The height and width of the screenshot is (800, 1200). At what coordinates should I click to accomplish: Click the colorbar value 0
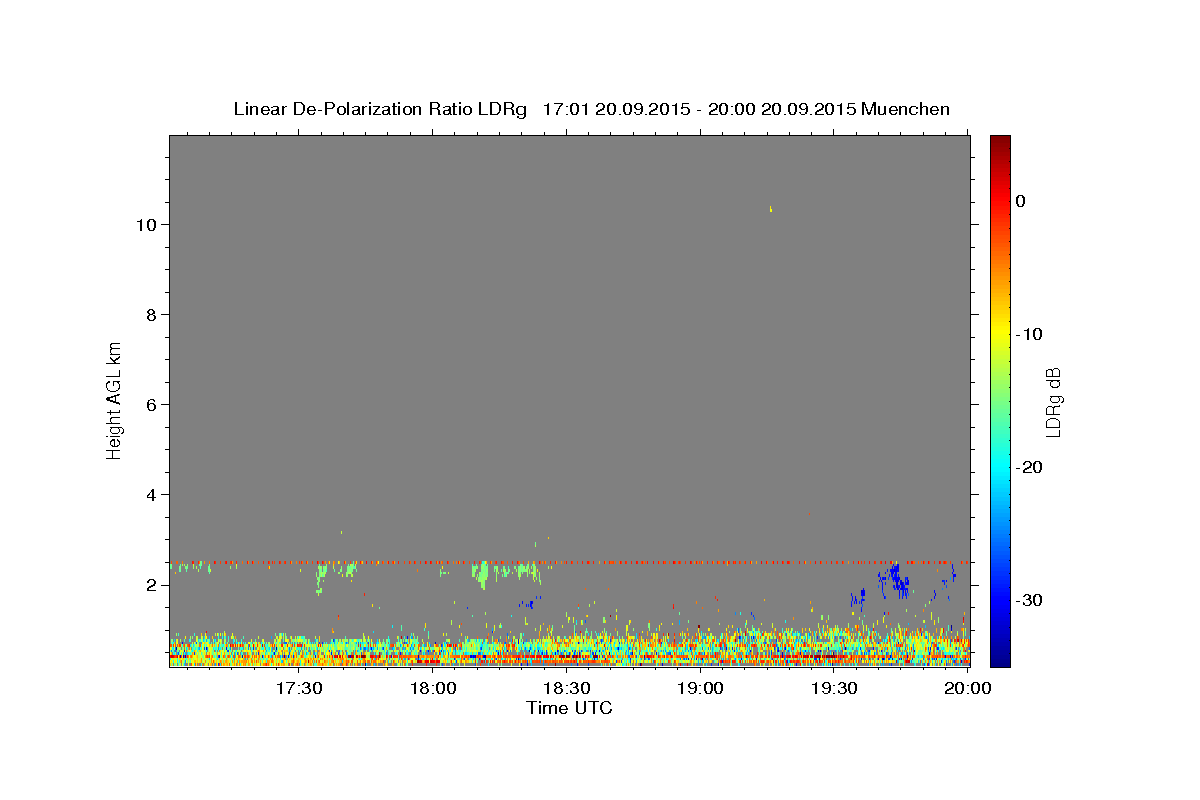pyautogui.click(x=1021, y=201)
